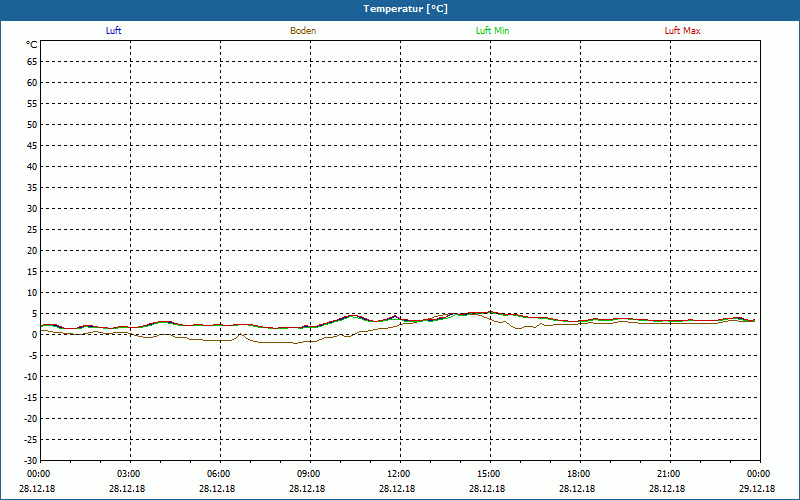Click the -10 y-axis value
Screen dimensions: 800x500
point(31,377)
